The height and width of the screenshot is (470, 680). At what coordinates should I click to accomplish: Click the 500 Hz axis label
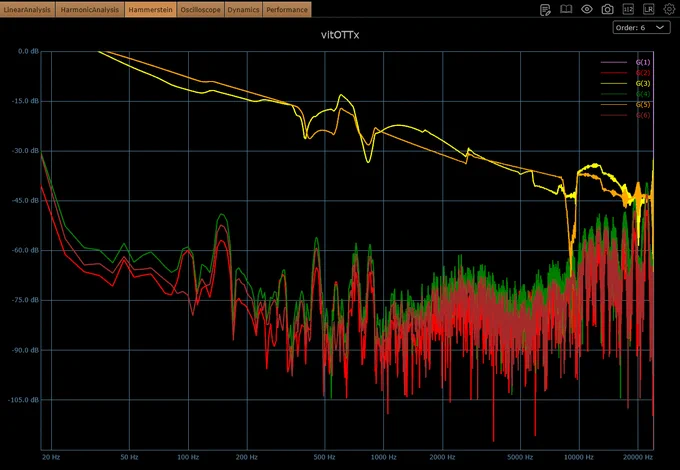(x=324, y=457)
